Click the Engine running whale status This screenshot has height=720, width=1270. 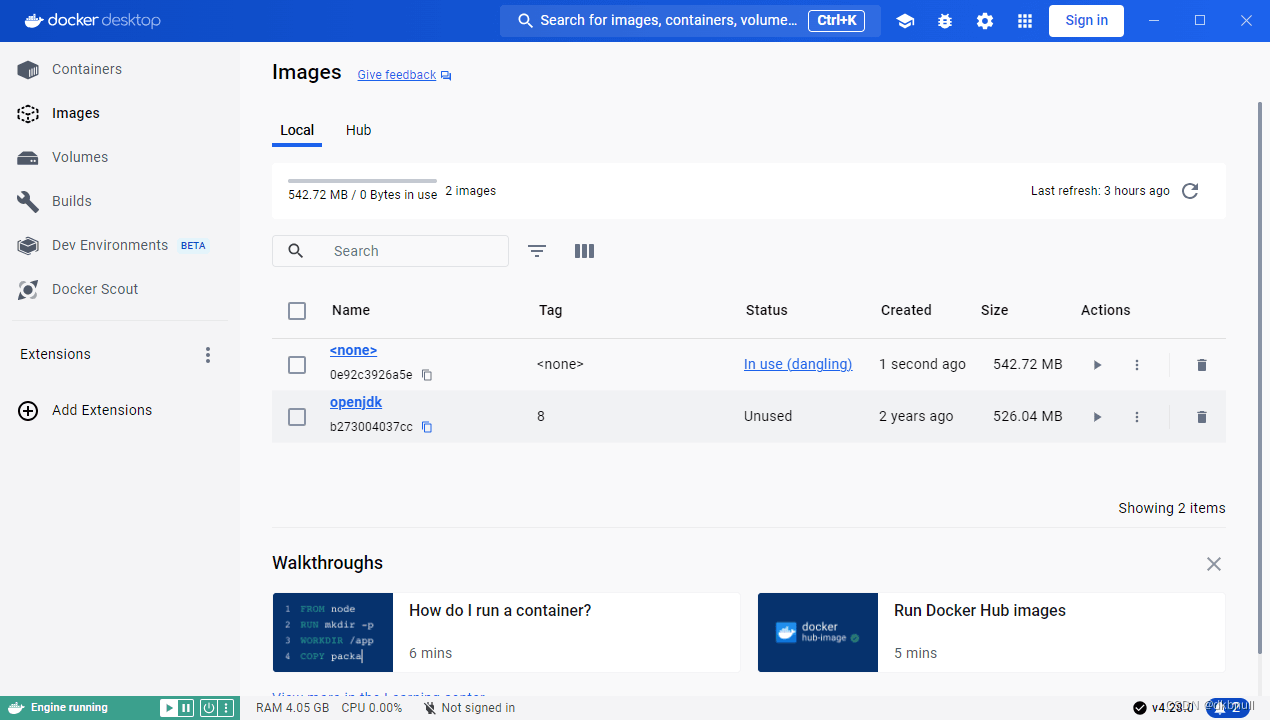coord(59,708)
